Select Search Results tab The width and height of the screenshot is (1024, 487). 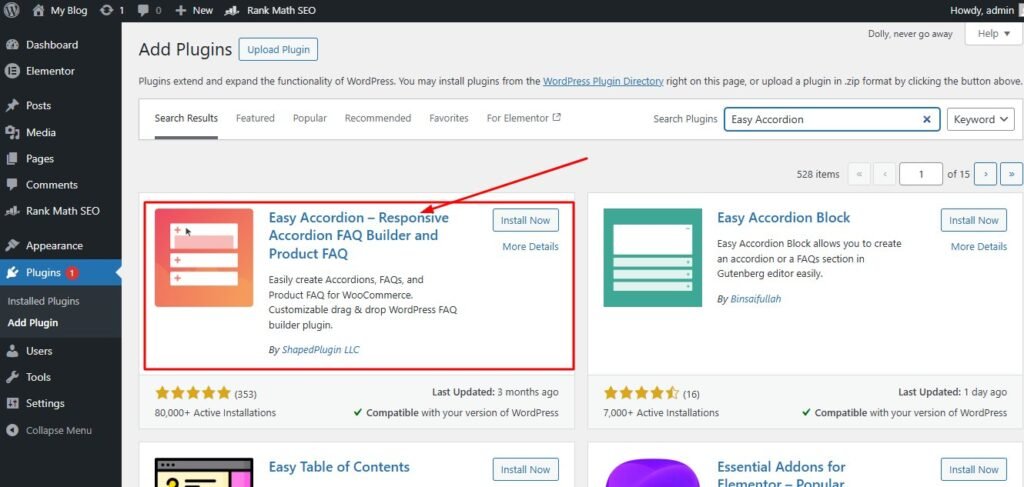click(186, 118)
